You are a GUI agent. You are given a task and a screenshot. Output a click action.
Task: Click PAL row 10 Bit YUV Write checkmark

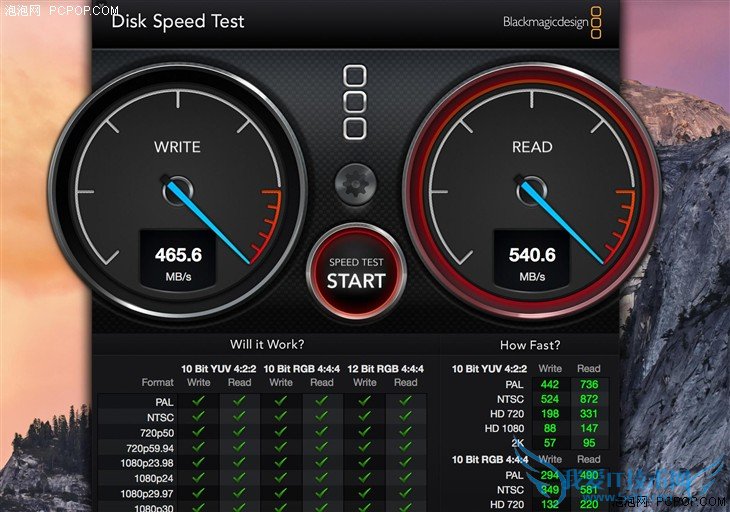coord(199,401)
